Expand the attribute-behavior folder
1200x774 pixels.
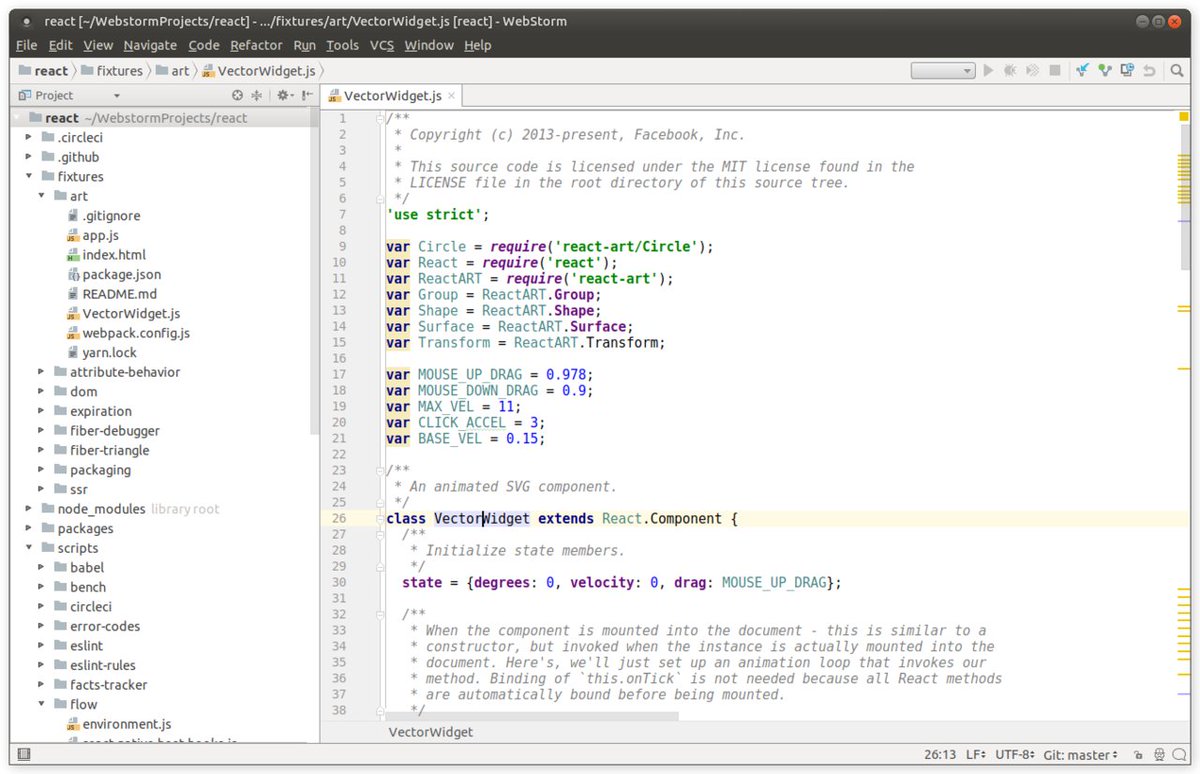point(41,372)
